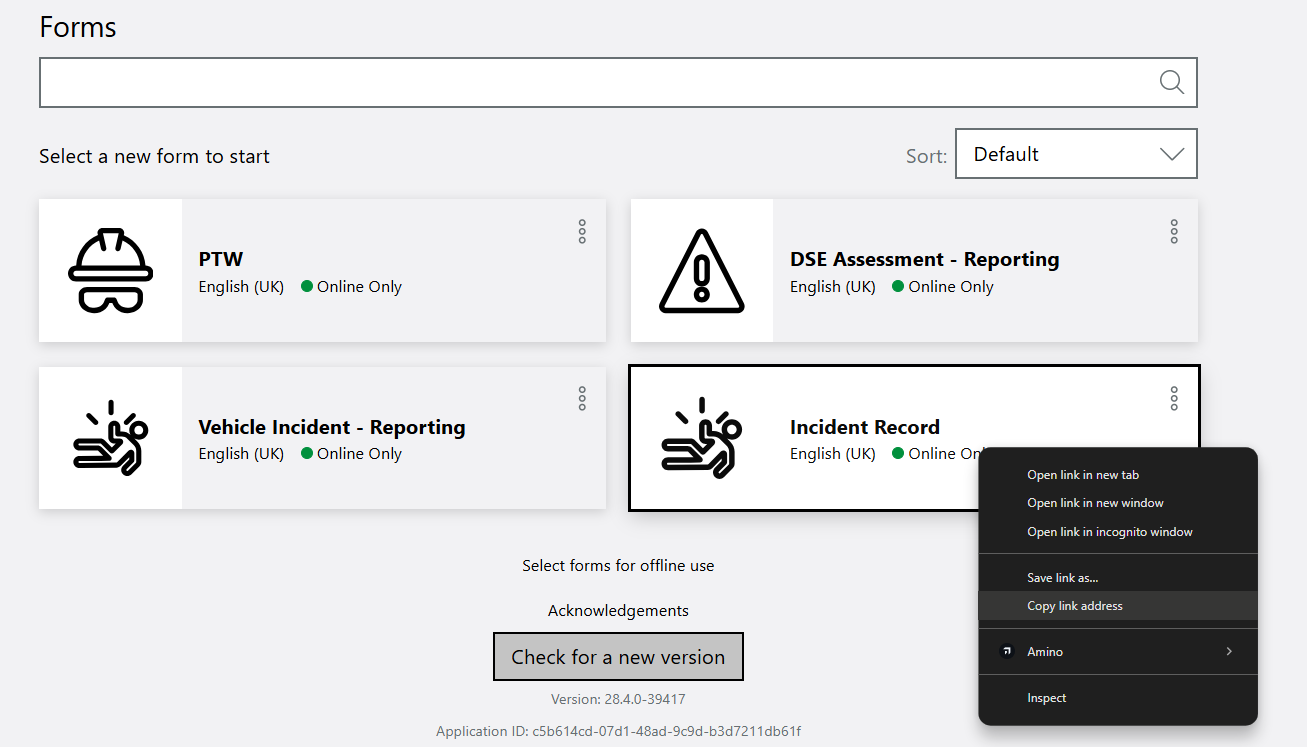Screen dimensions: 1307x747
Task: Choose Open link in new tab
Action: [1083, 475]
